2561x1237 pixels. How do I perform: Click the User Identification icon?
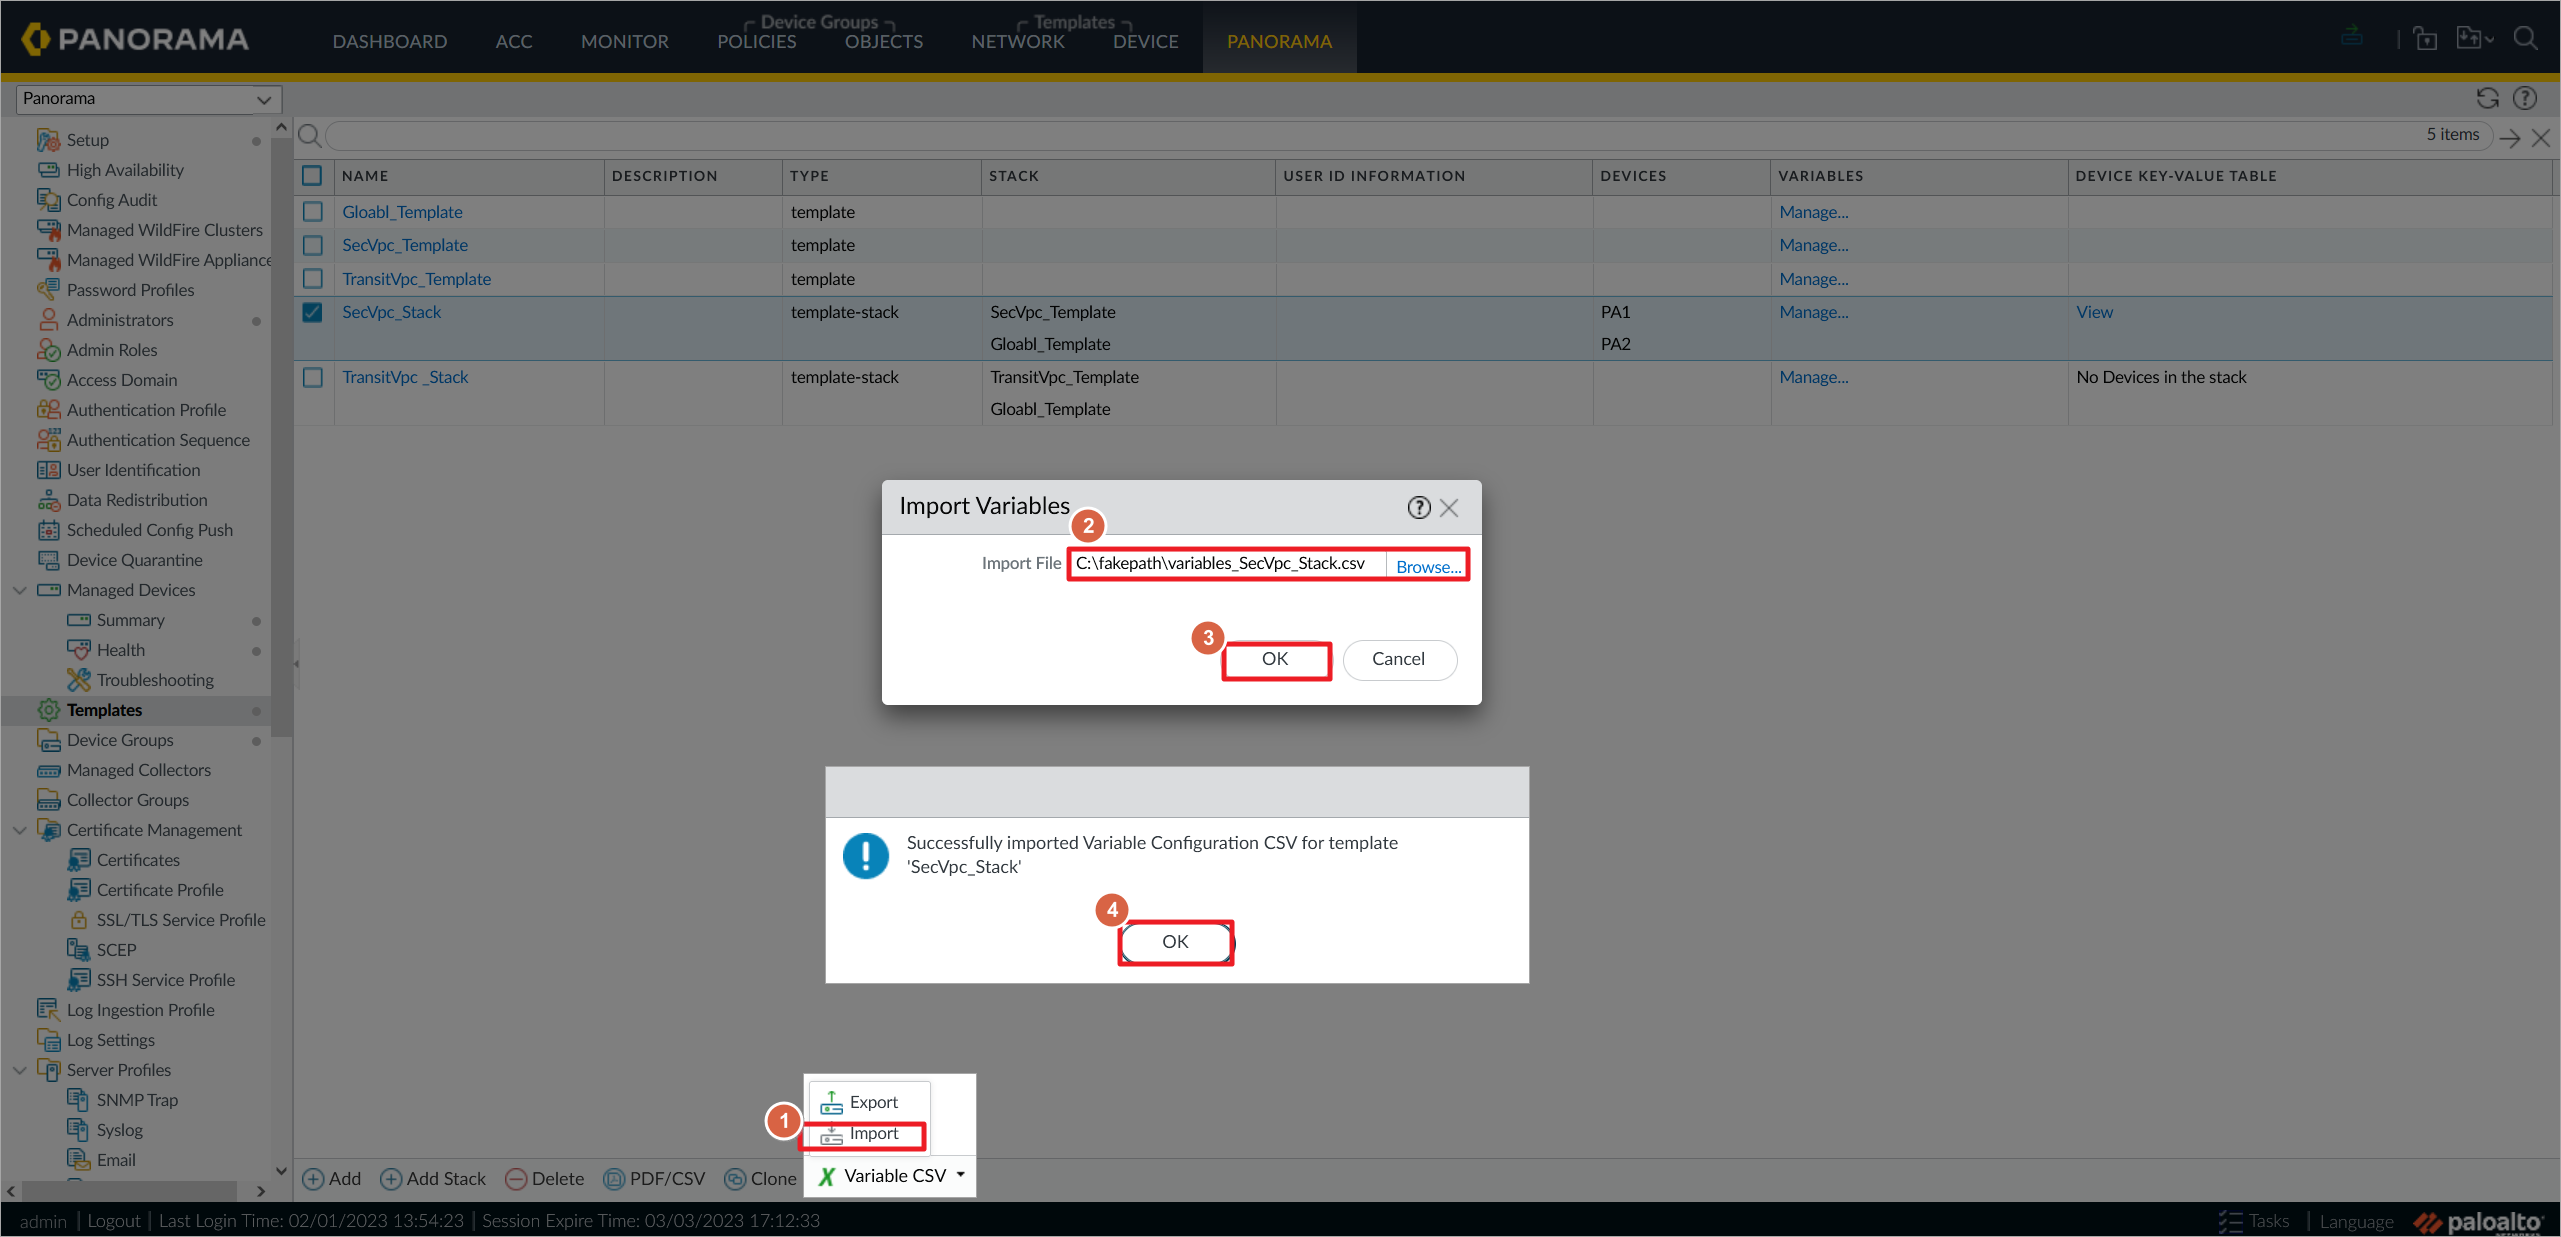48,470
